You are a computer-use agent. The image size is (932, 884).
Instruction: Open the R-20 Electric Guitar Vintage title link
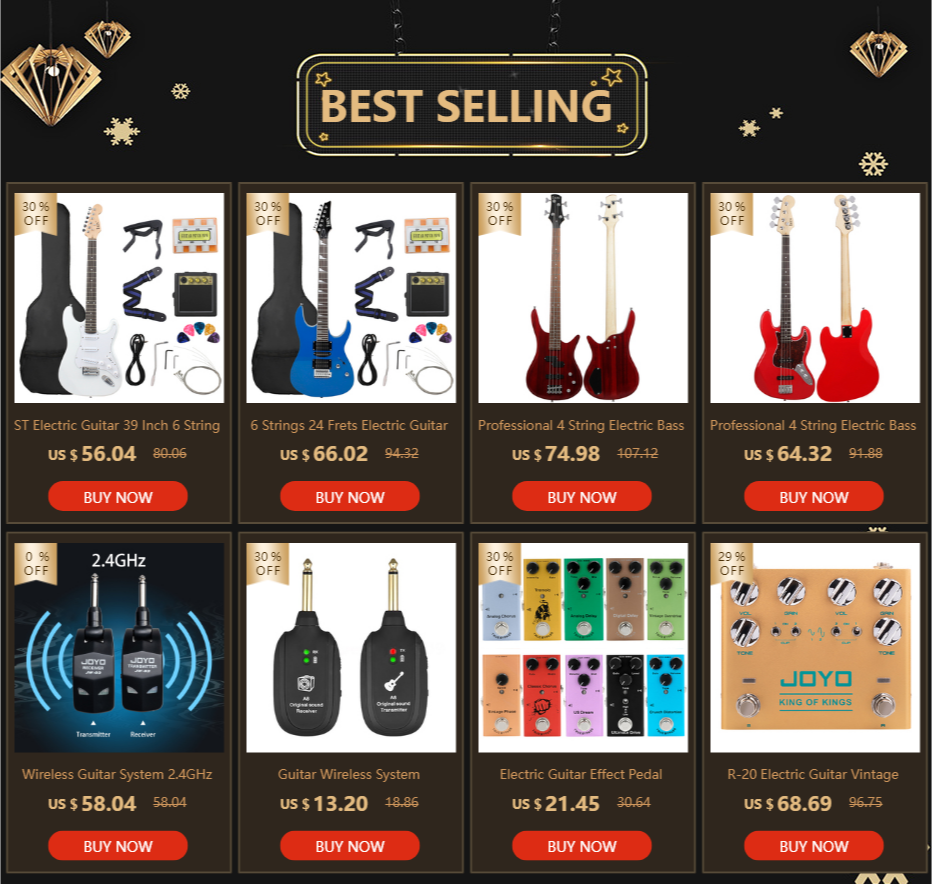813,775
